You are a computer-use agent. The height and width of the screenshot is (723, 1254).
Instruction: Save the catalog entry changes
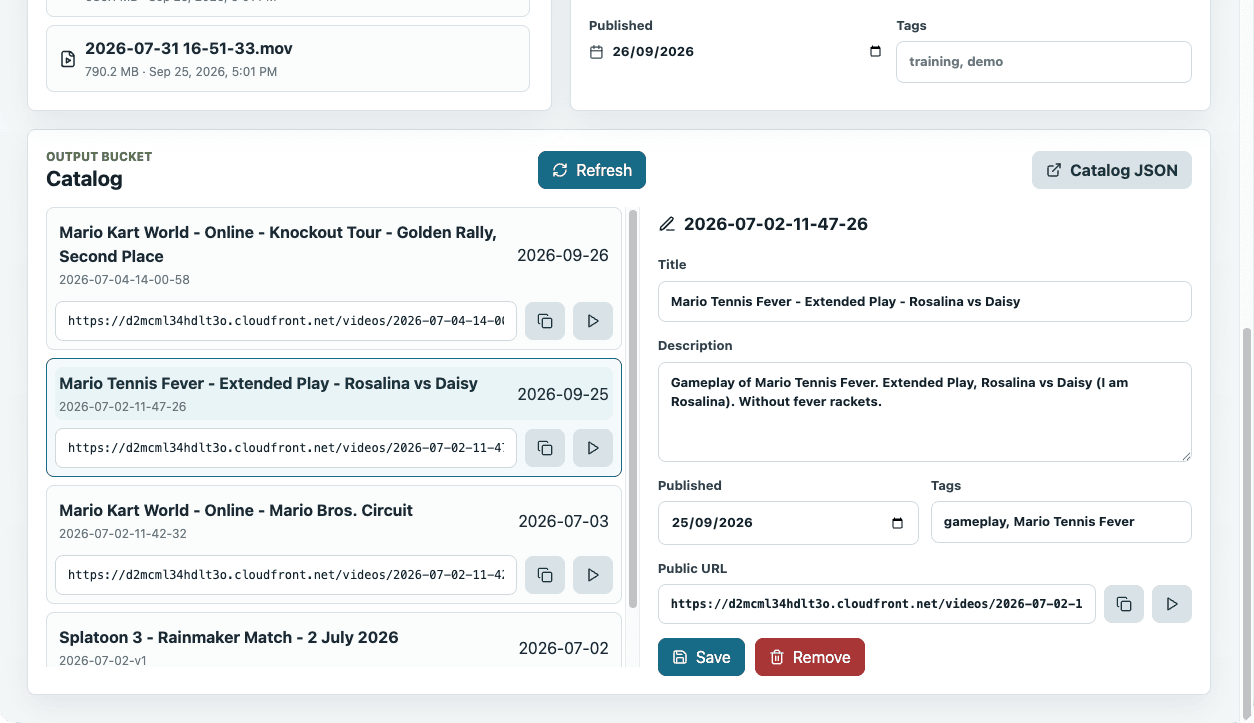[701, 657]
